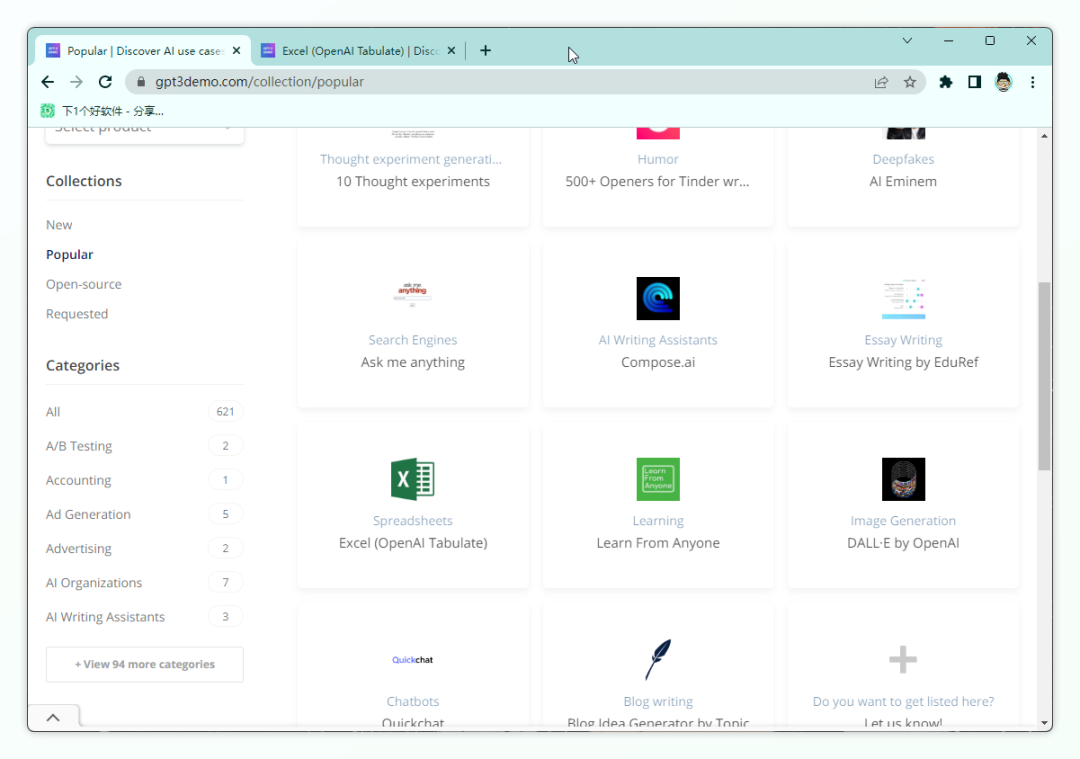Open the browser extensions puzzle icon
This screenshot has width=1080, height=759.
945,82
